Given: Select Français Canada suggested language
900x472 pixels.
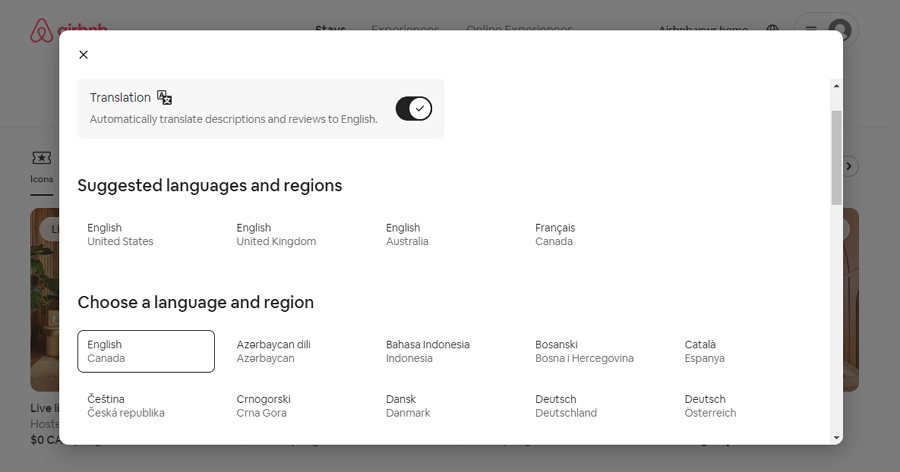Looking at the screenshot, I should (x=555, y=235).
